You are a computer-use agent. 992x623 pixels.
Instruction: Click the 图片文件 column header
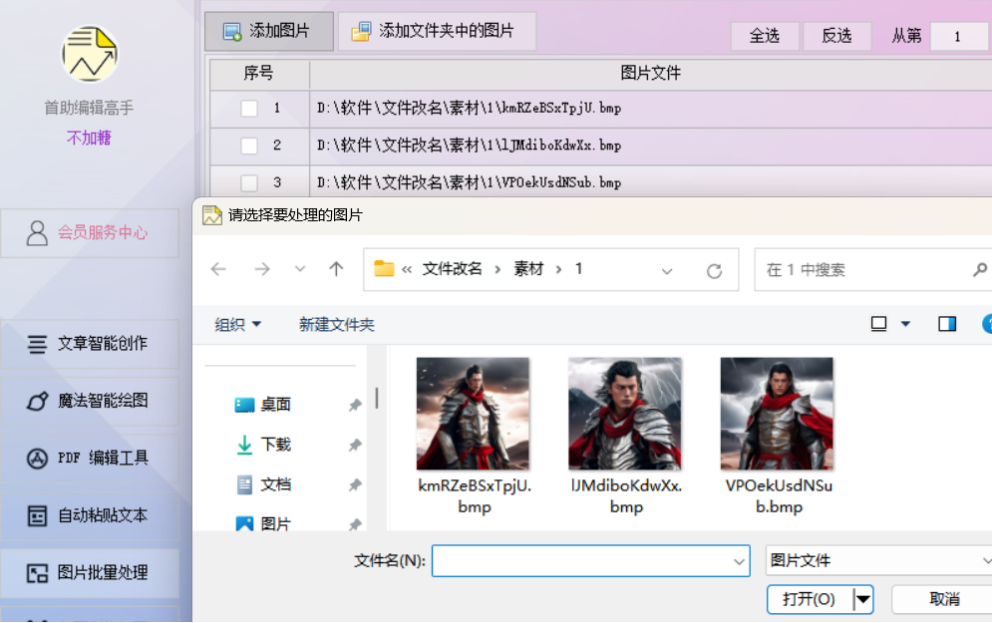point(650,74)
